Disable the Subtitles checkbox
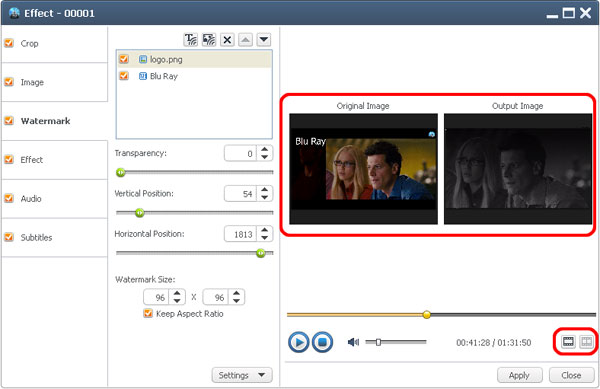 click(9, 237)
